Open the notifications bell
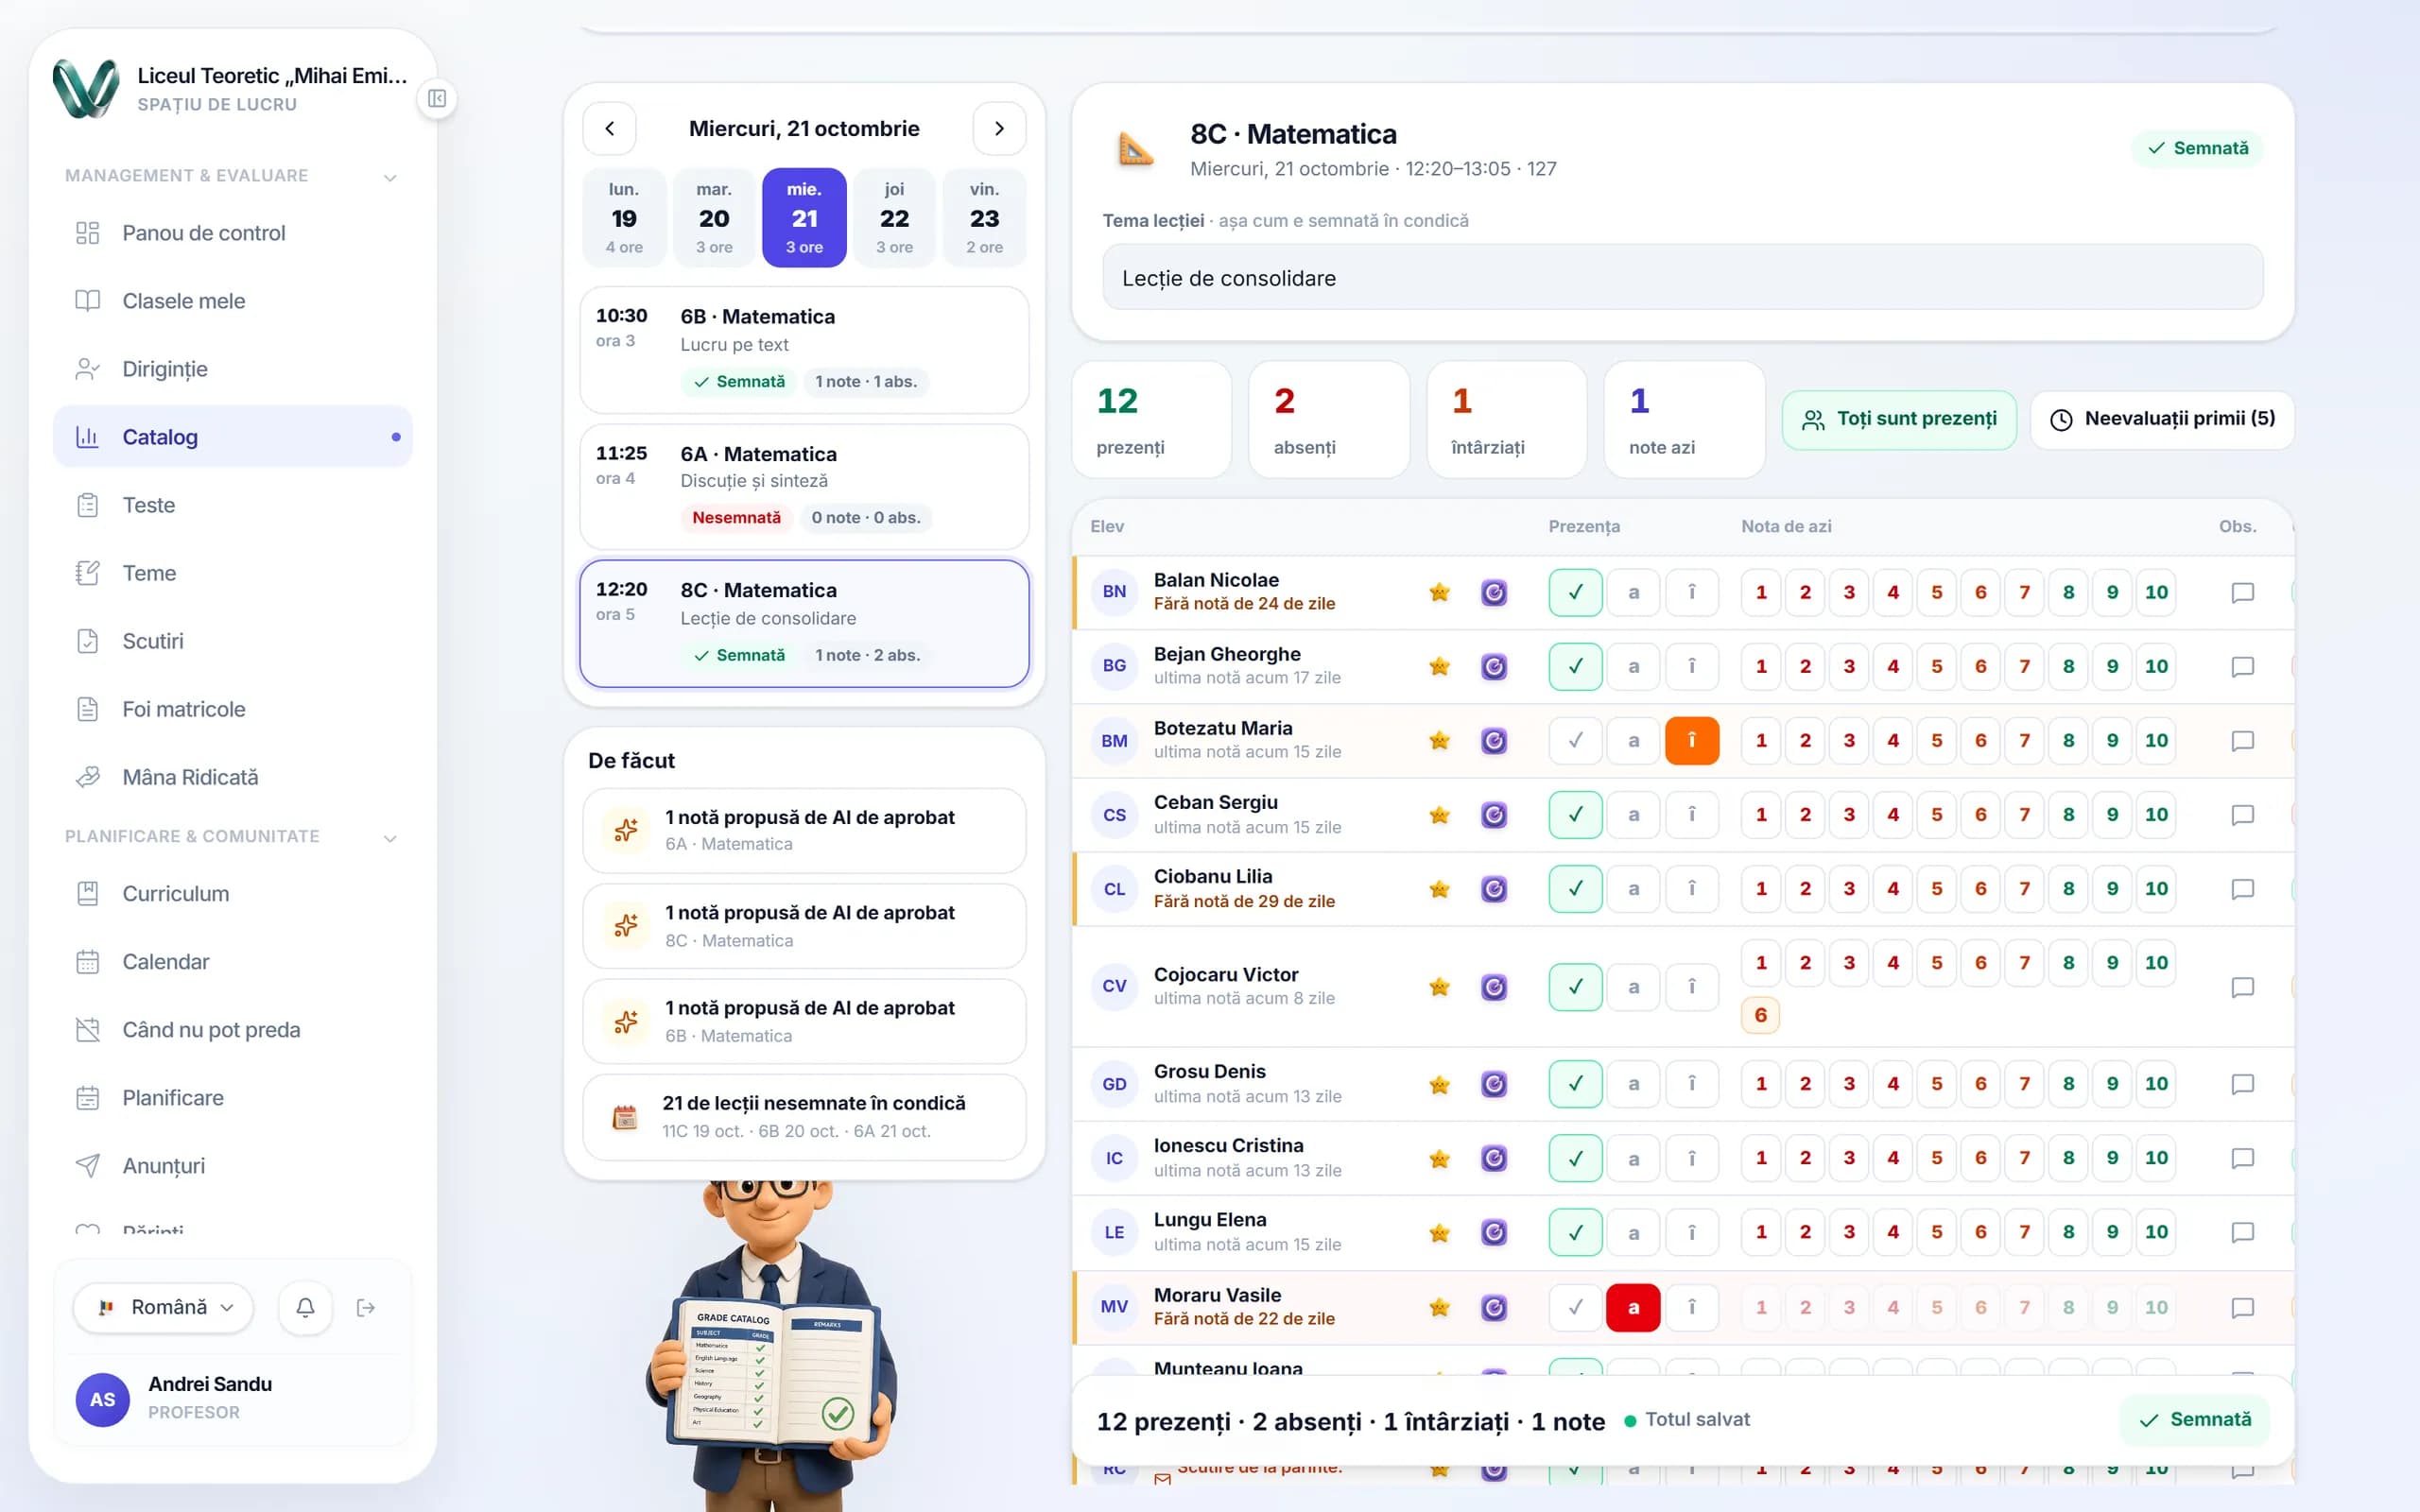 coord(305,1307)
